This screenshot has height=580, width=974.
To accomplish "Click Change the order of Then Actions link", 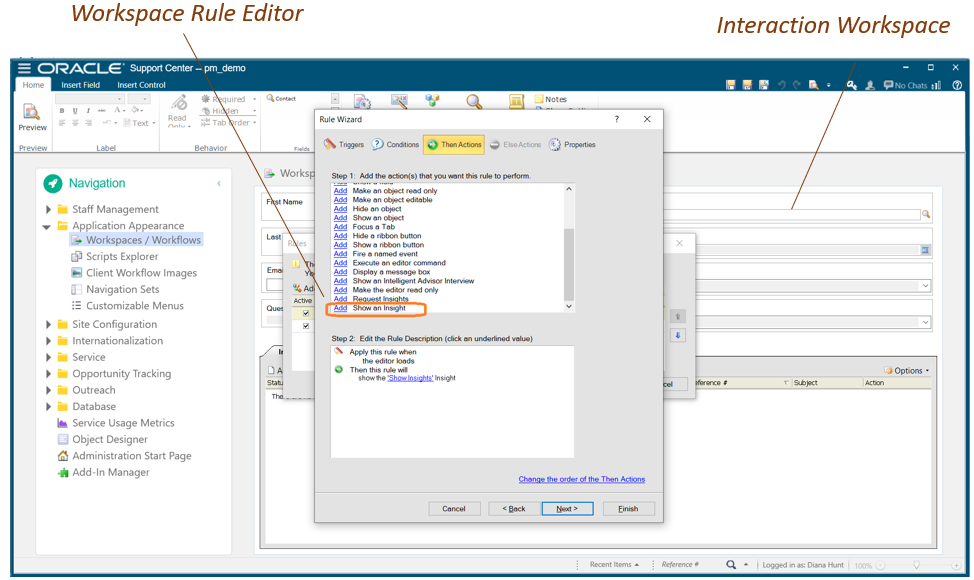I will pyautogui.click(x=582, y=479).
